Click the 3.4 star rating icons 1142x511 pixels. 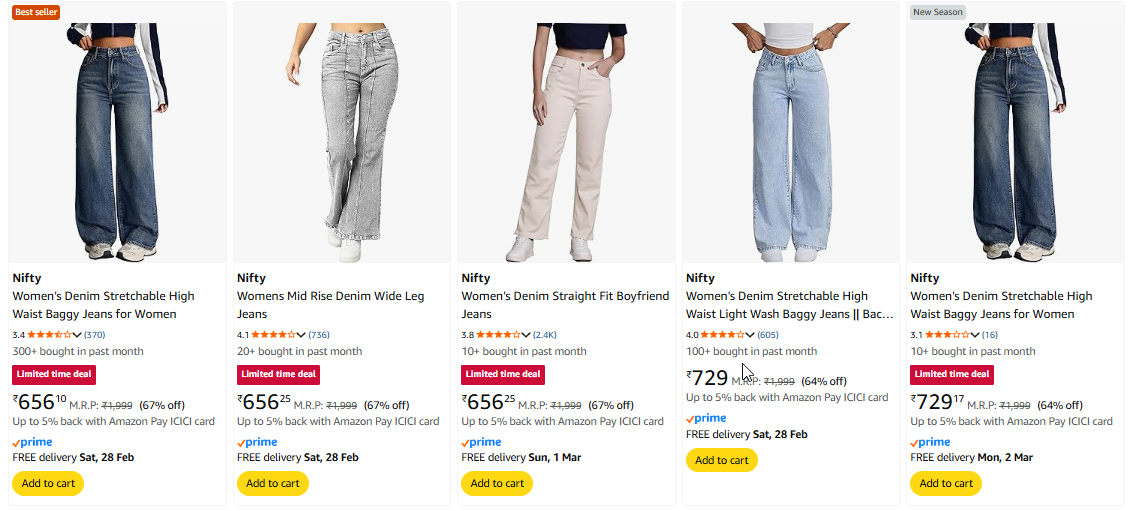[x=49, y=334]
